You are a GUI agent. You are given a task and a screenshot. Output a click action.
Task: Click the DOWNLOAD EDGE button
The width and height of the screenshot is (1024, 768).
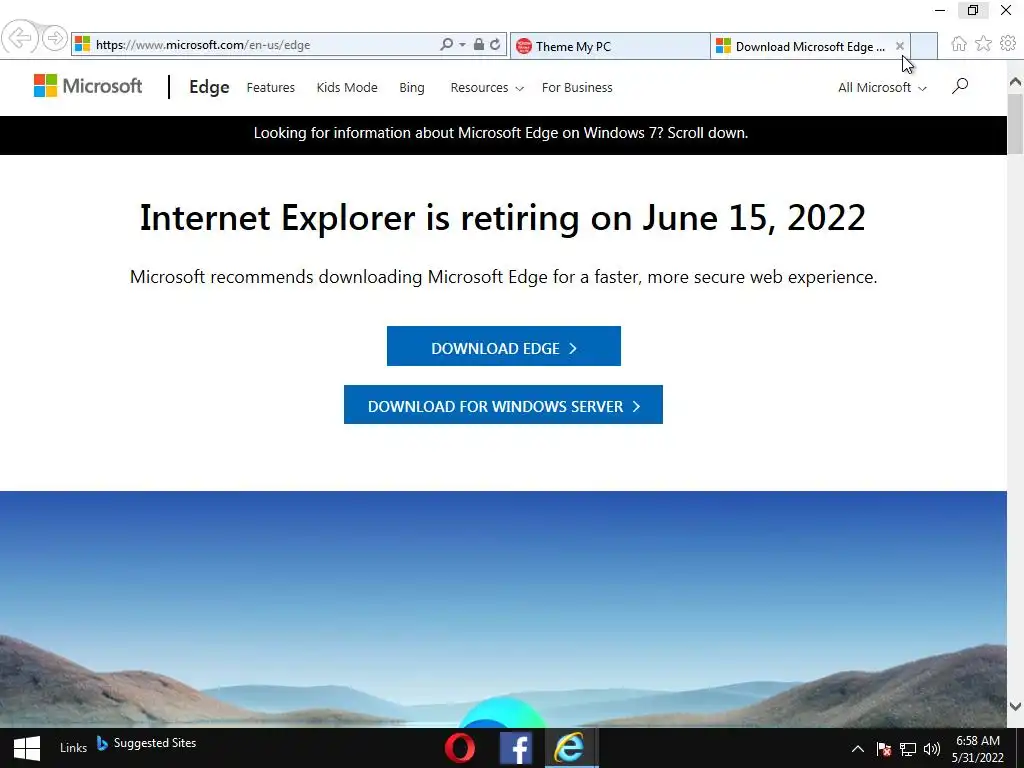(504, 346)
